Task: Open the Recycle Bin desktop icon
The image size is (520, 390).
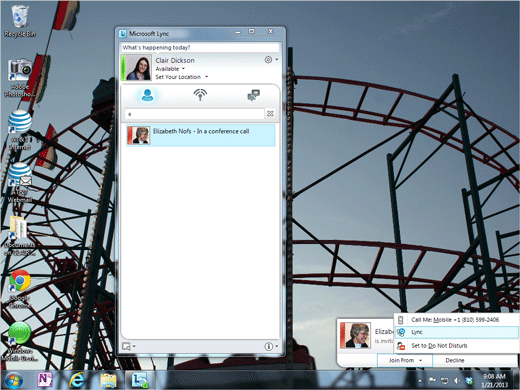Action: pyautogui.click(x=20, y=21)
